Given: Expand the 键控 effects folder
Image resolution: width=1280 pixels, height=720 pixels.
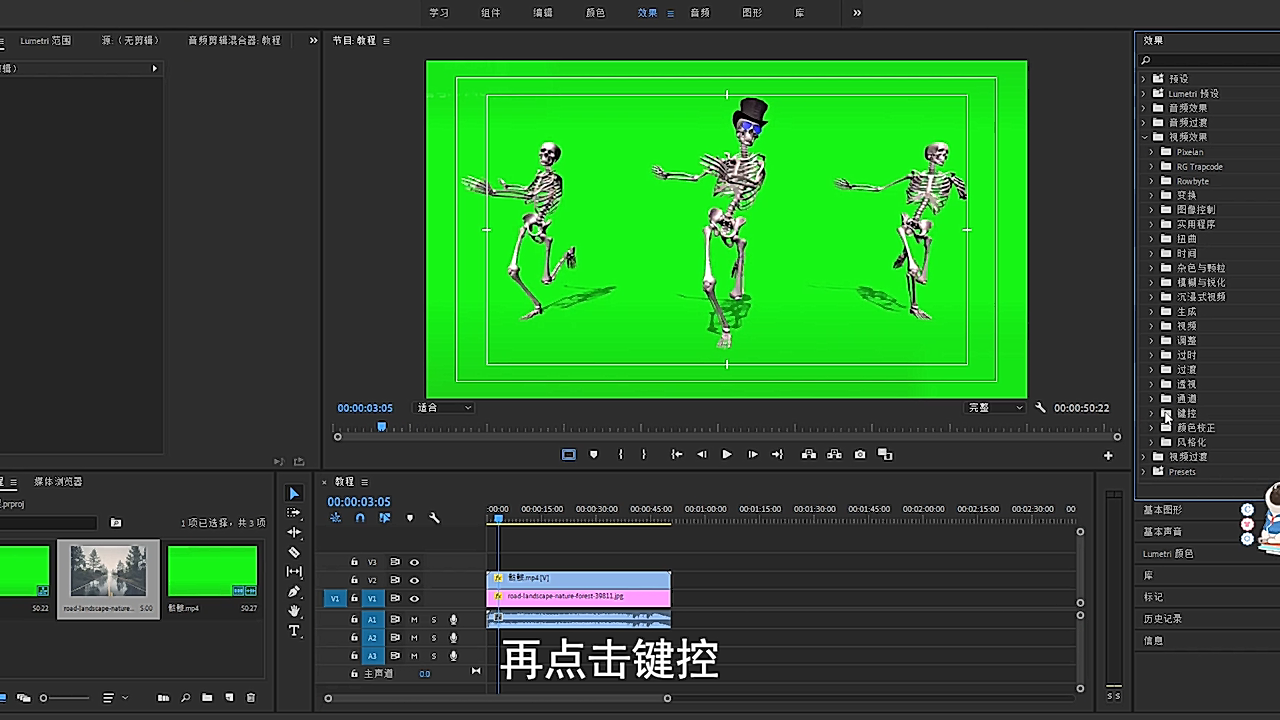Looking at the screenshot, I should click(1151, 413).
